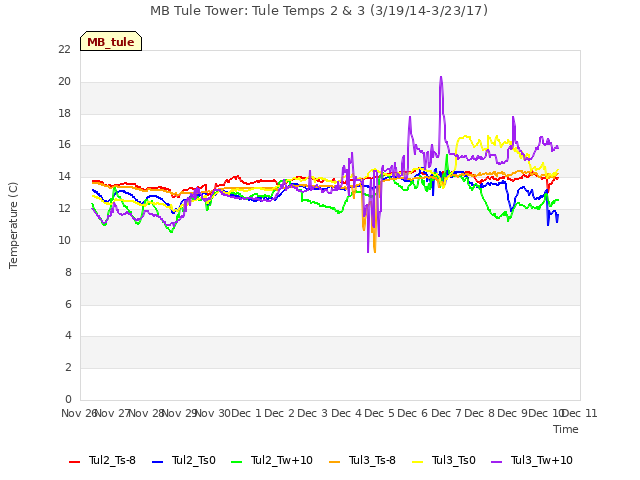This screenshot has height=480, width=640.
Task: Click the Nov 26 x-axis label
Action: (78, 413)
